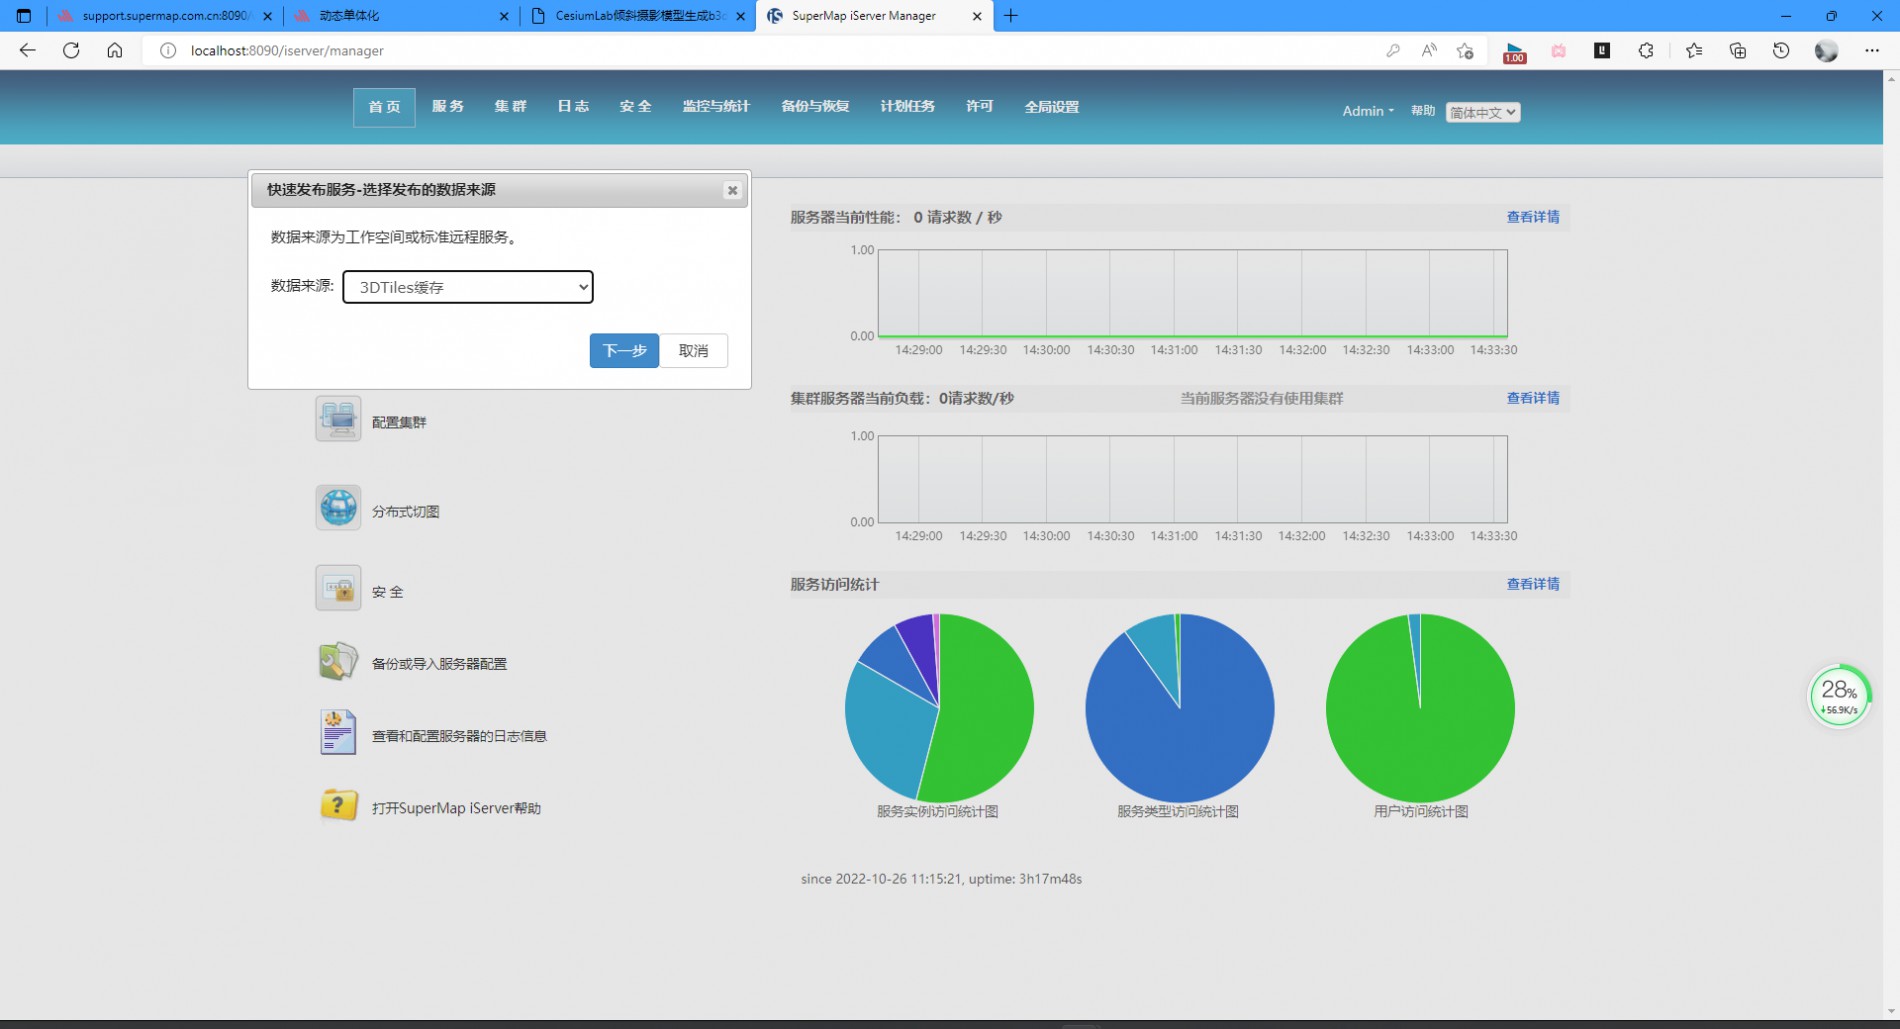Viewport: 1900px width, 1029px height.
Task: Click the network speed 28% floating widget
Action: coord(1839,696)
